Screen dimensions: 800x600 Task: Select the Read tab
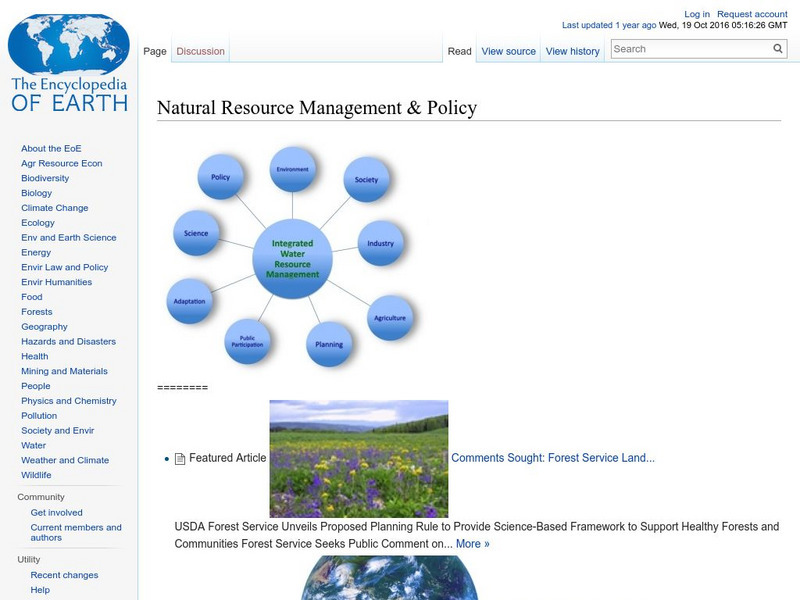point(459,50)
